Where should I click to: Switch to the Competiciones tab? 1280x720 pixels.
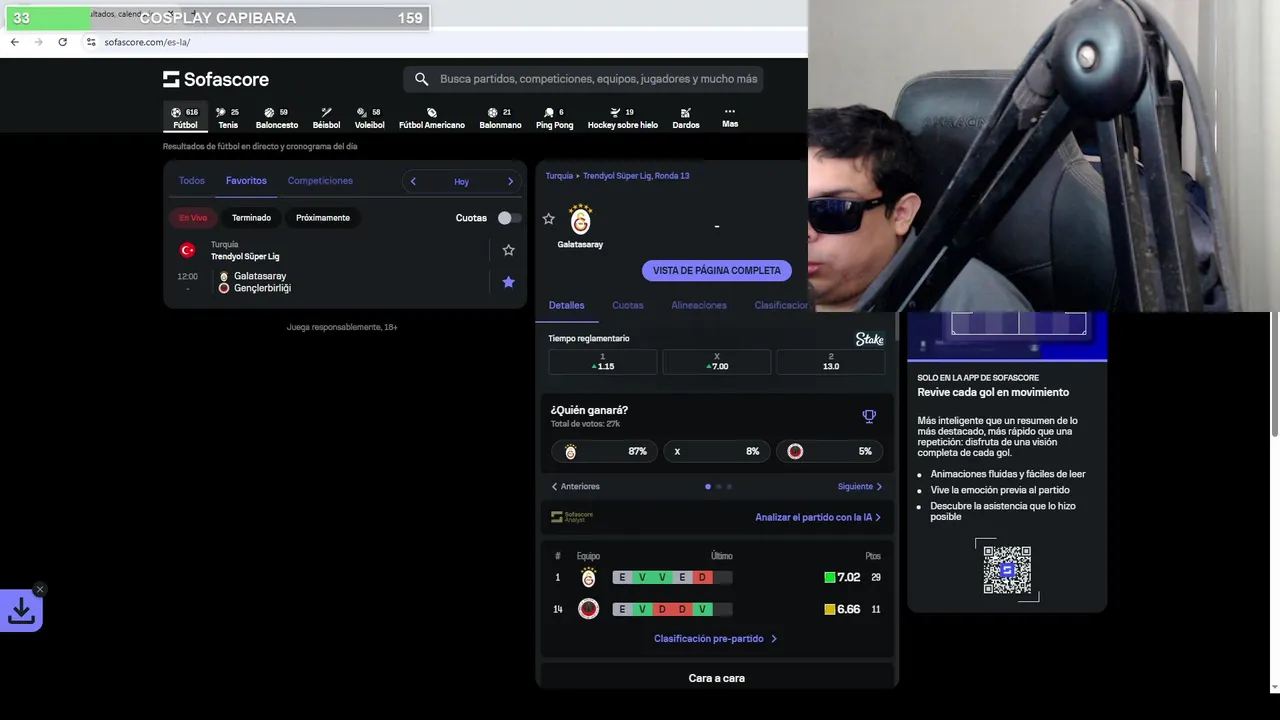[x=320, y=181]
